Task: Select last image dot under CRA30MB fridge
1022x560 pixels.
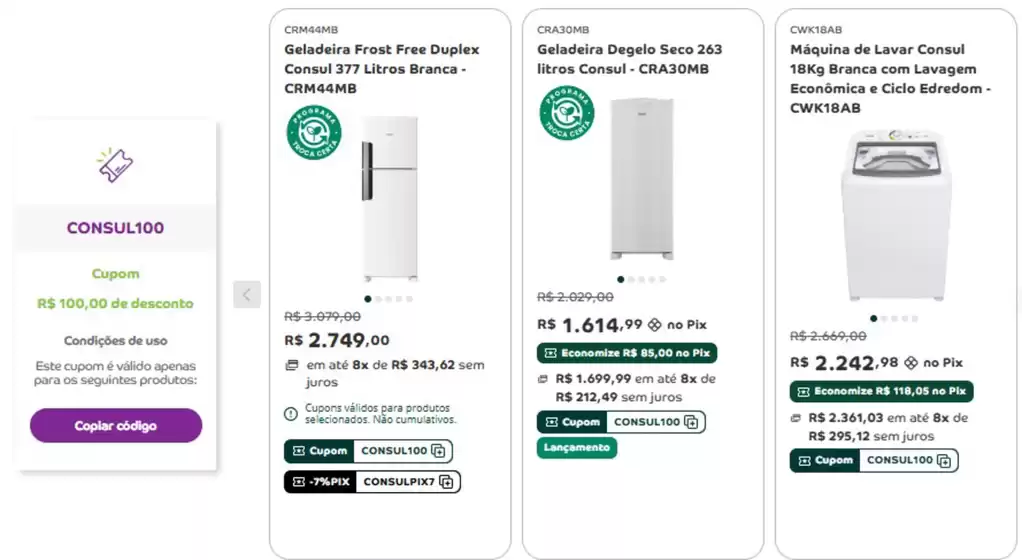Action: pos(661,280)
